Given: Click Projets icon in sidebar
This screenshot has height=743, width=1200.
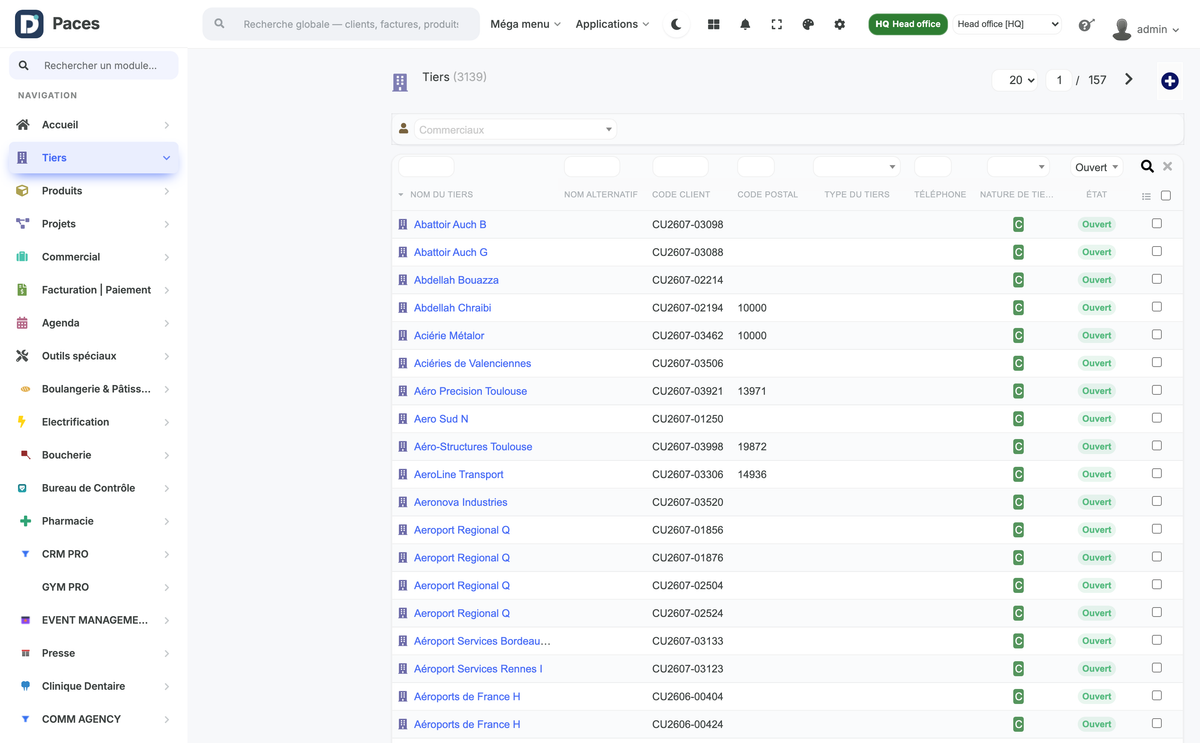Looking at the screenshot, I should tap(22, 224).
